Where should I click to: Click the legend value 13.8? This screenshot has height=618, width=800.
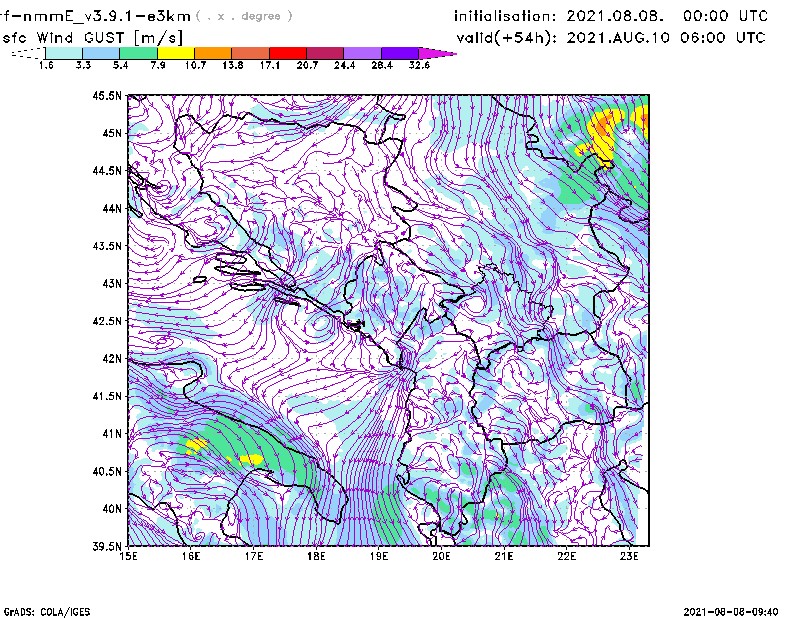tap(233, 65)
